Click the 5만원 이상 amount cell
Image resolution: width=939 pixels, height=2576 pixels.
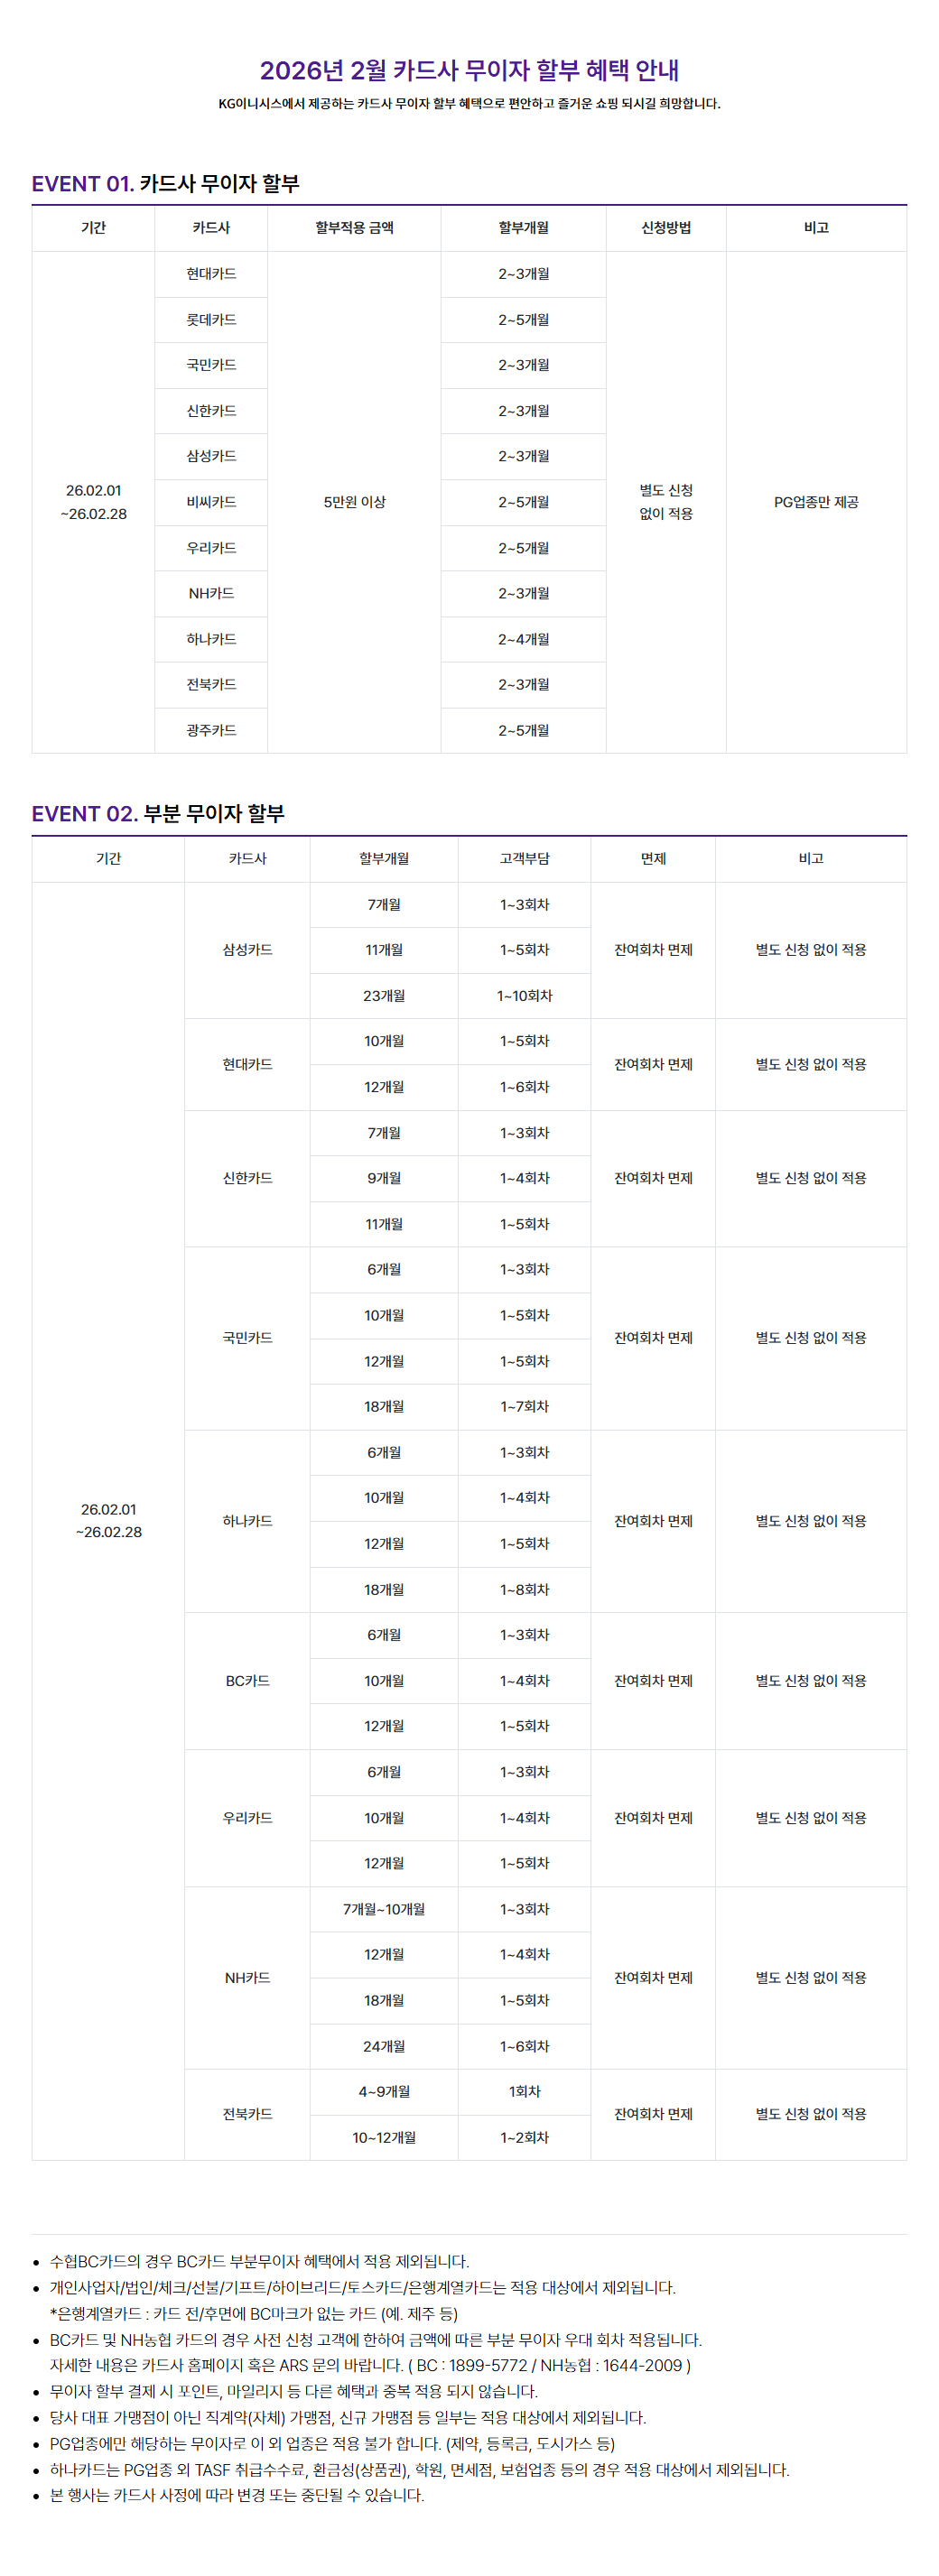[354, 502]
